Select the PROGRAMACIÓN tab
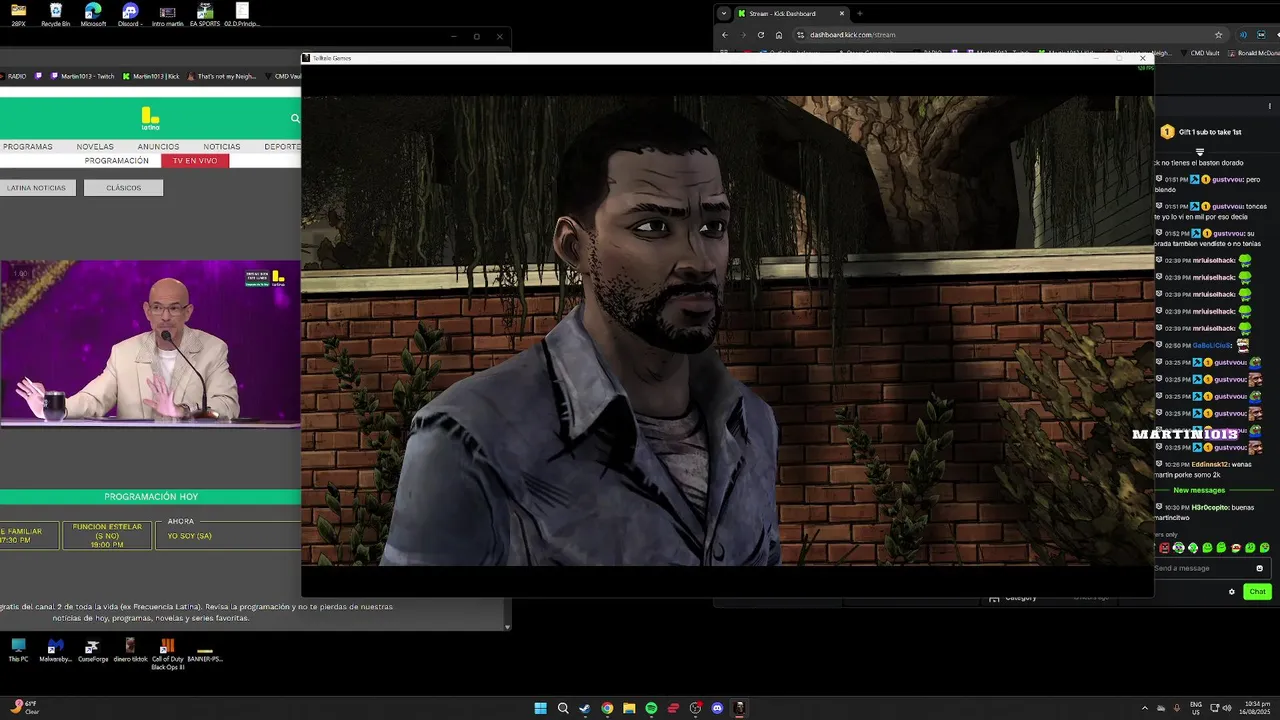This screenshot has width=1280, height=720. [117, 160]
